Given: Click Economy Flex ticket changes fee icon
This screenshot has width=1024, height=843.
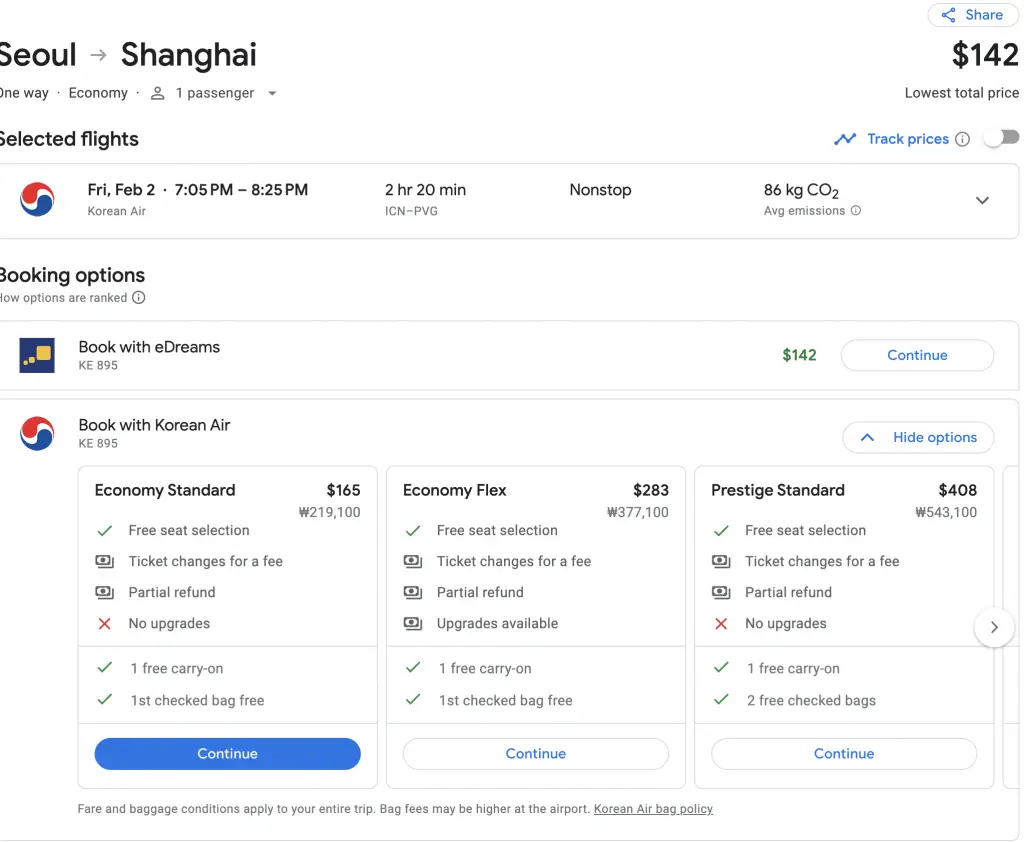Looking at the screenshot, I should [413, 562].
